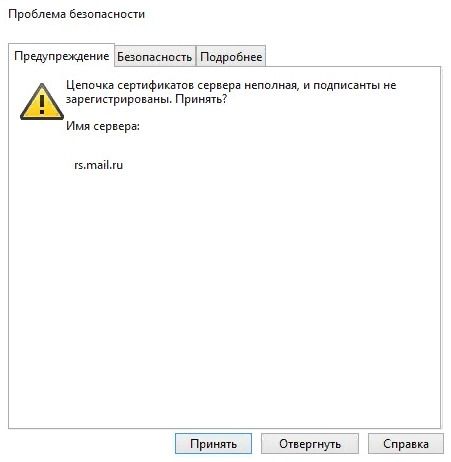Show more certificate info under Подробнее

click(x=231, y=56)
